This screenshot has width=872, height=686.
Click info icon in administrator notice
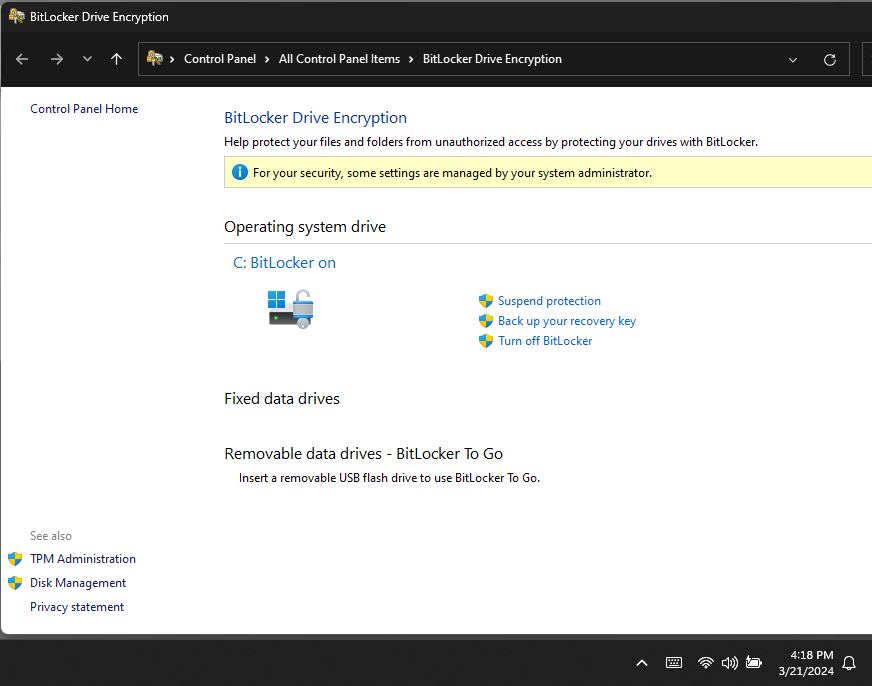point(240,172)
